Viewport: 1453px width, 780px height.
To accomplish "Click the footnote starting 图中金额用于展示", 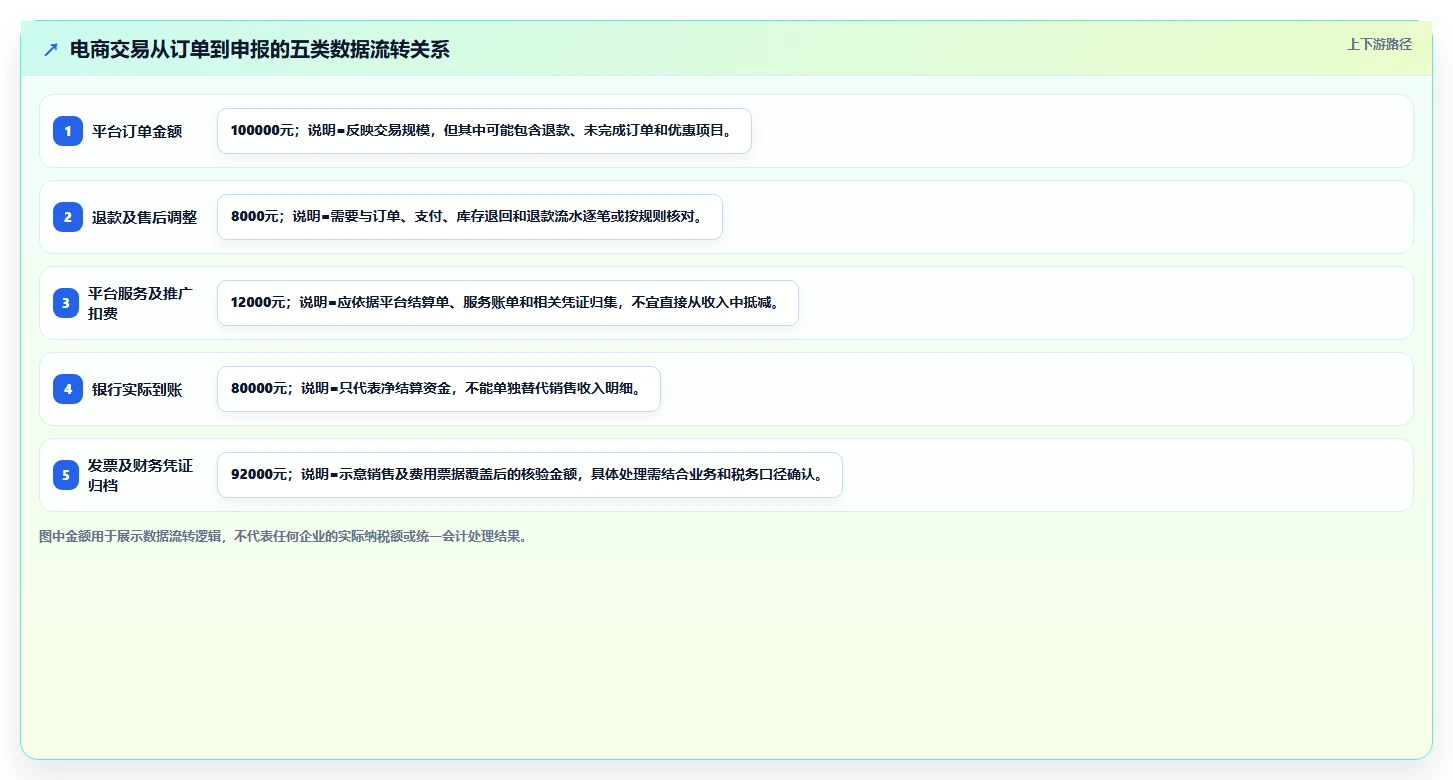I will tap(283, 536).
